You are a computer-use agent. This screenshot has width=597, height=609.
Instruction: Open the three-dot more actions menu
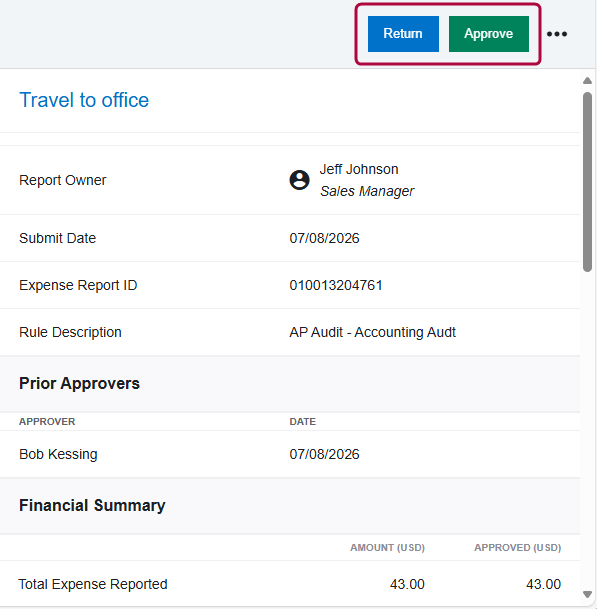coord(557,34)
